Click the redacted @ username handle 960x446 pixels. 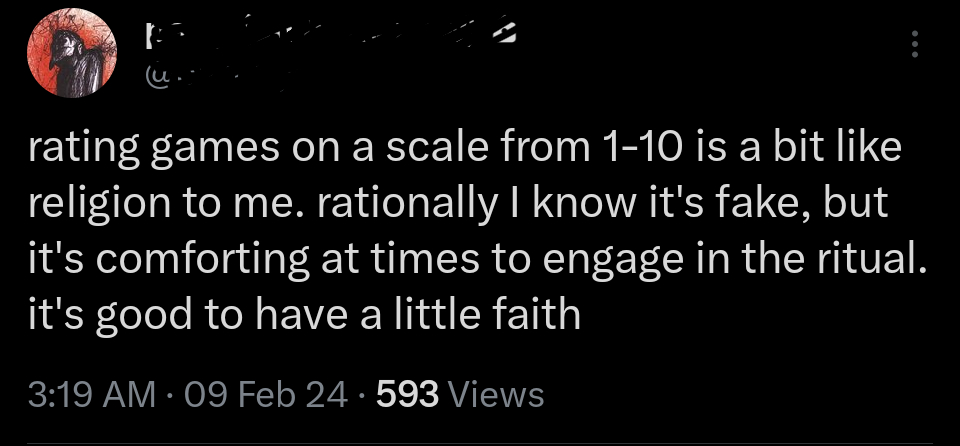coord(215,78)
